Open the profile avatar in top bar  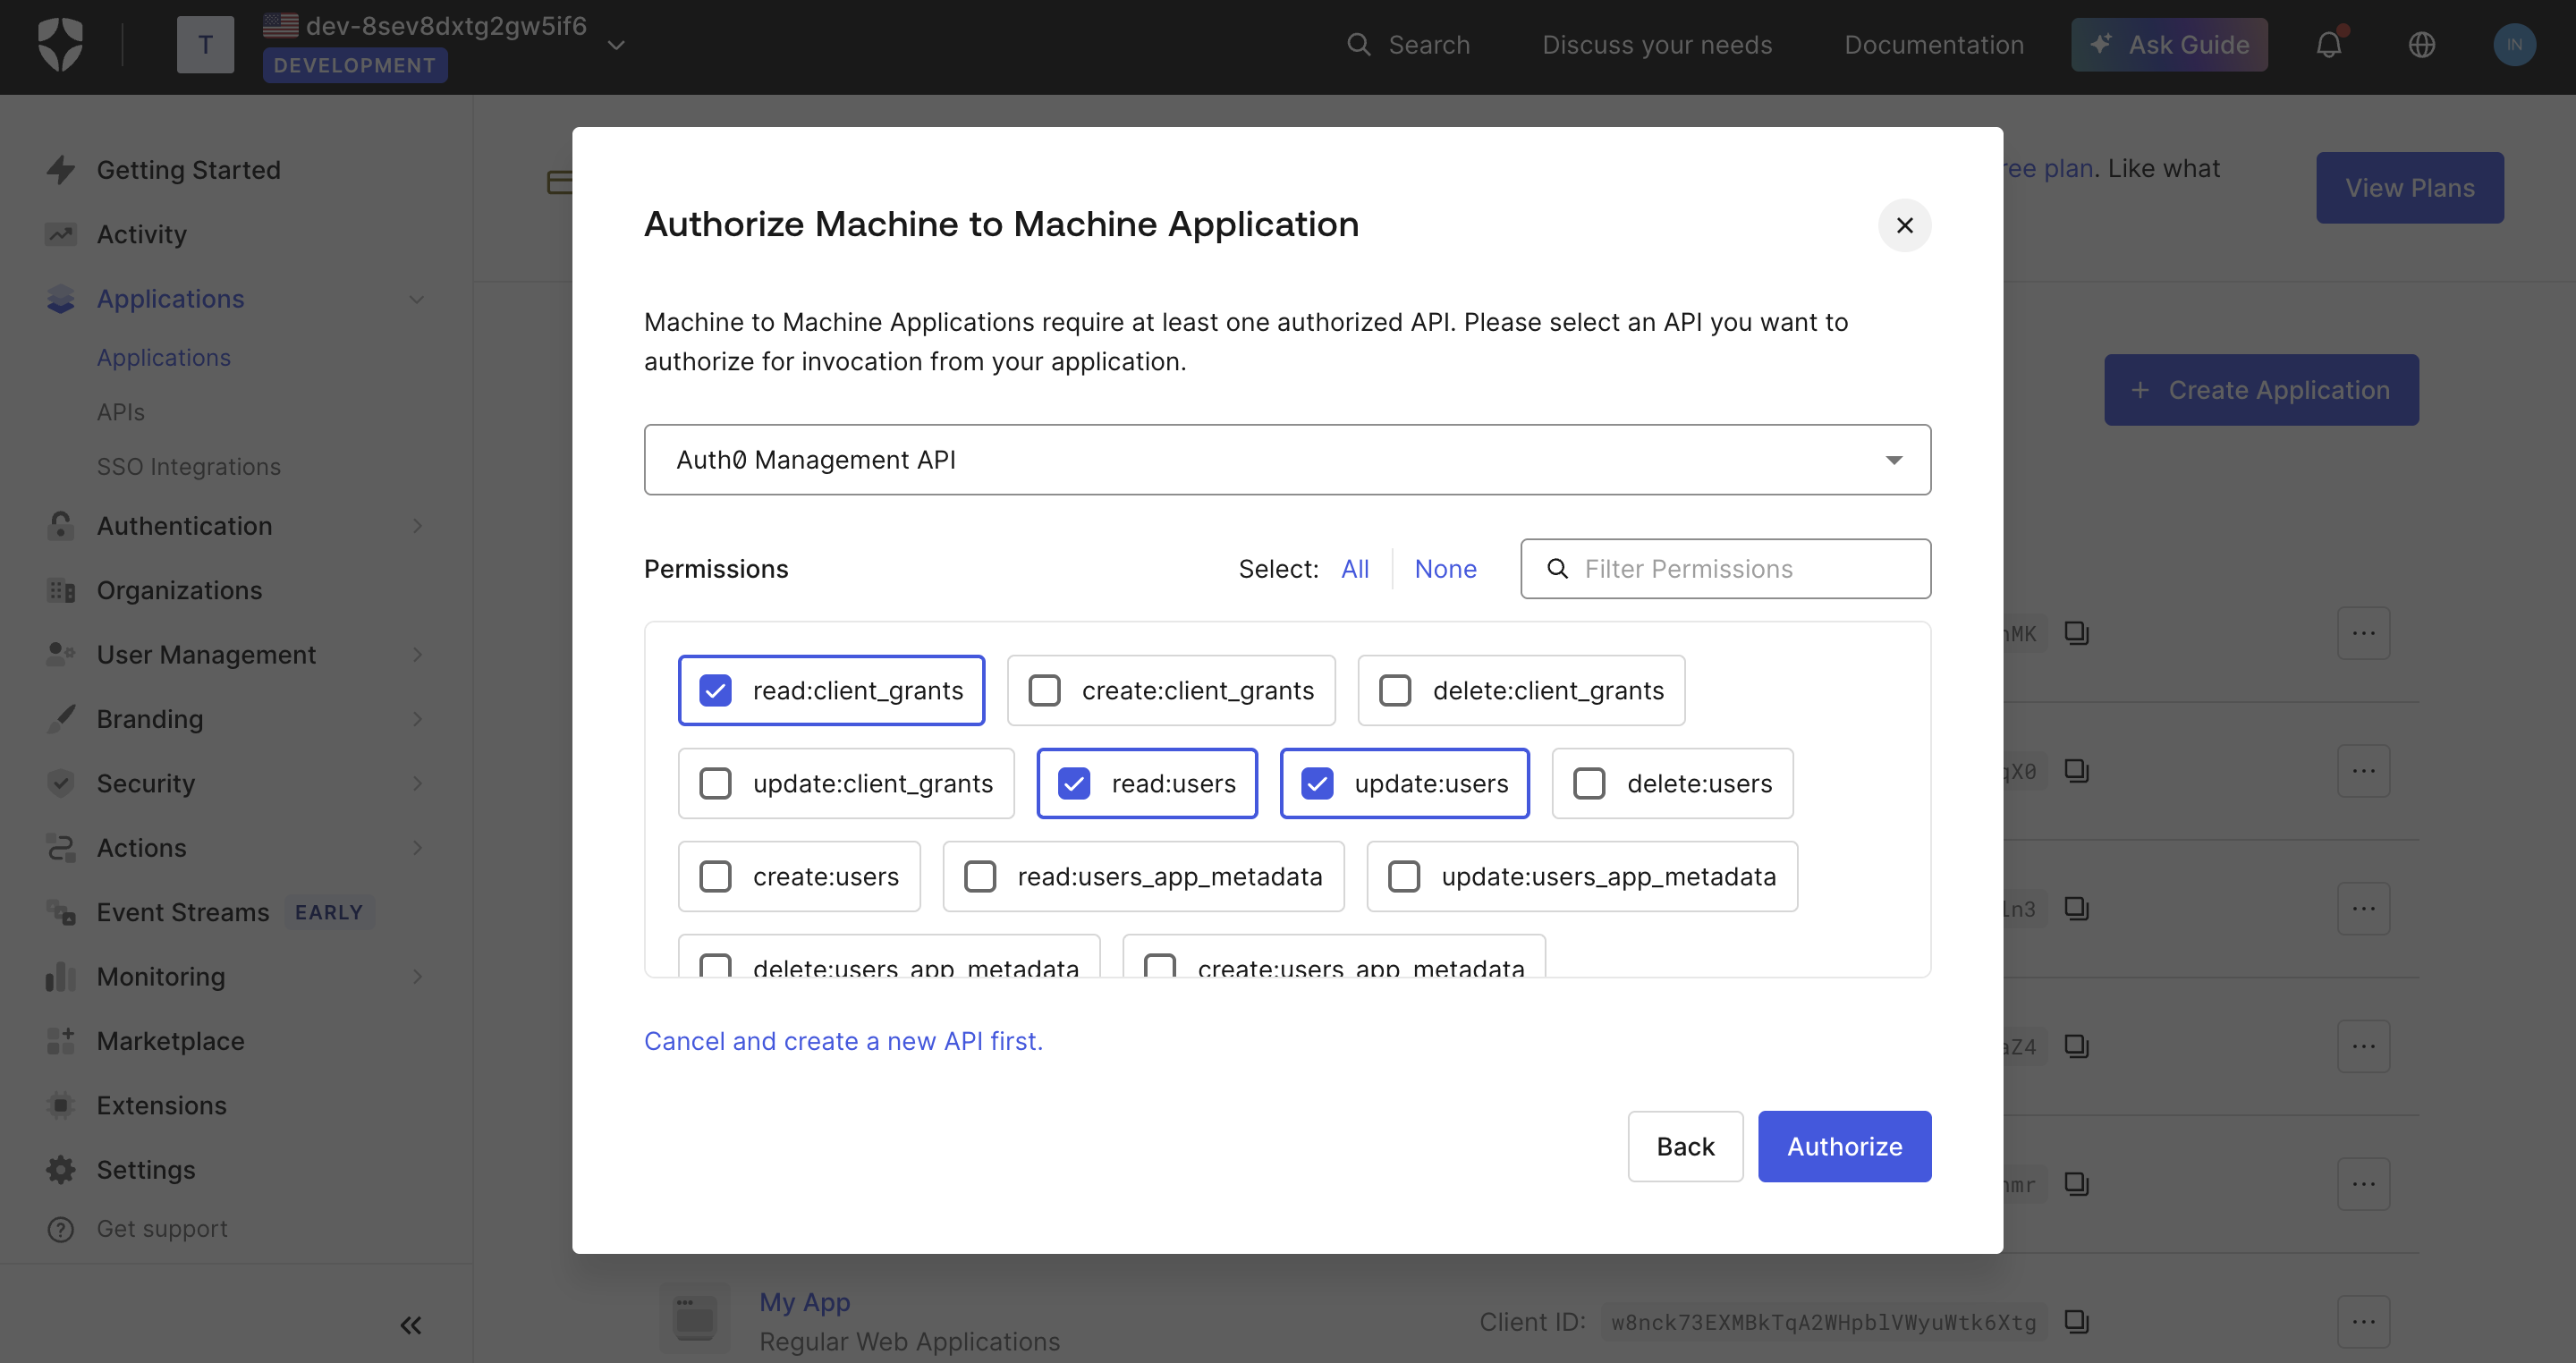click(2516, 44)
